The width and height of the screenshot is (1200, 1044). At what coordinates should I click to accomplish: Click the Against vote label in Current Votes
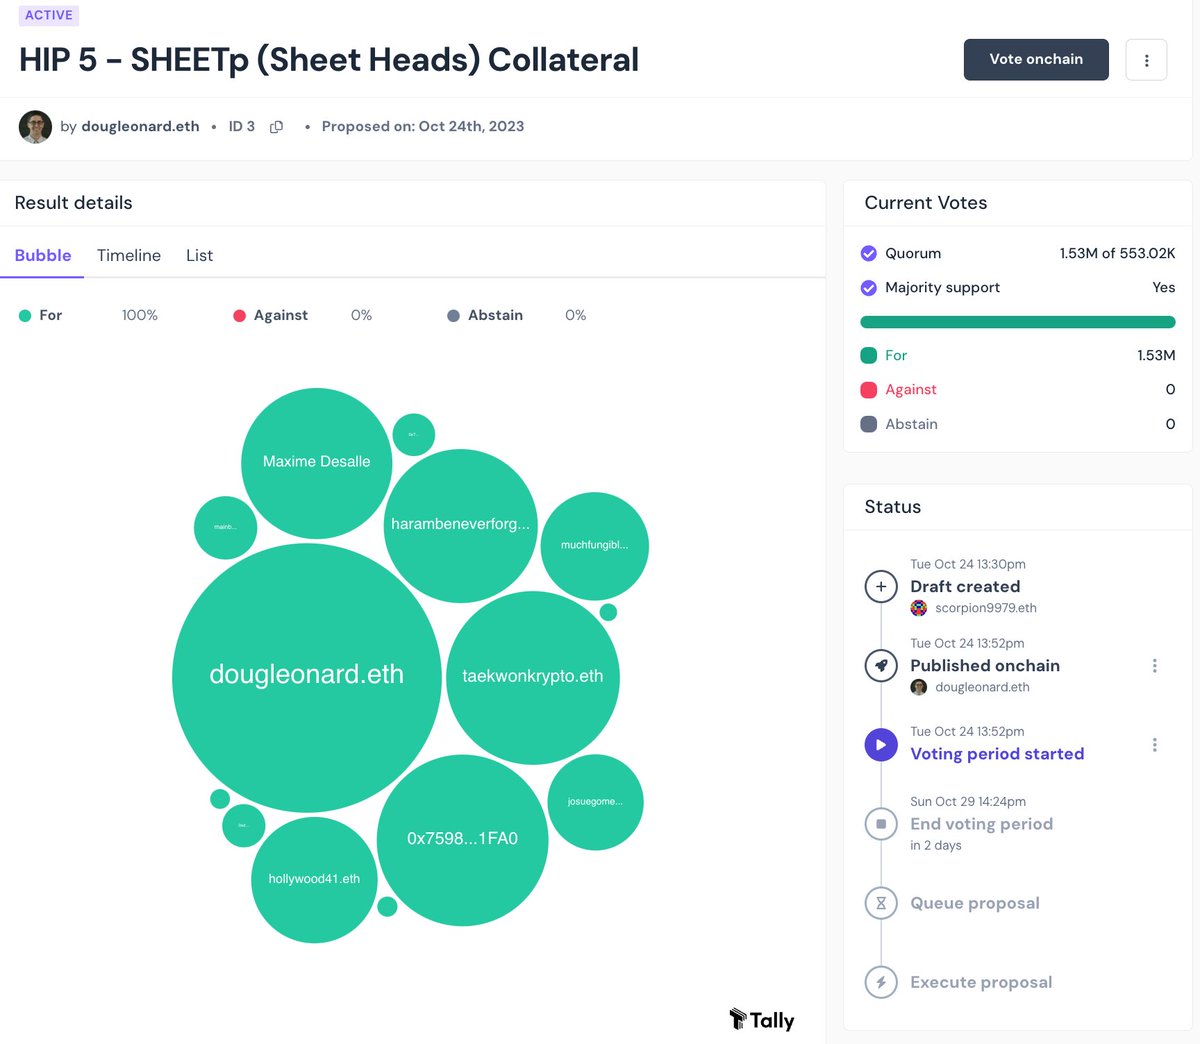911,390
